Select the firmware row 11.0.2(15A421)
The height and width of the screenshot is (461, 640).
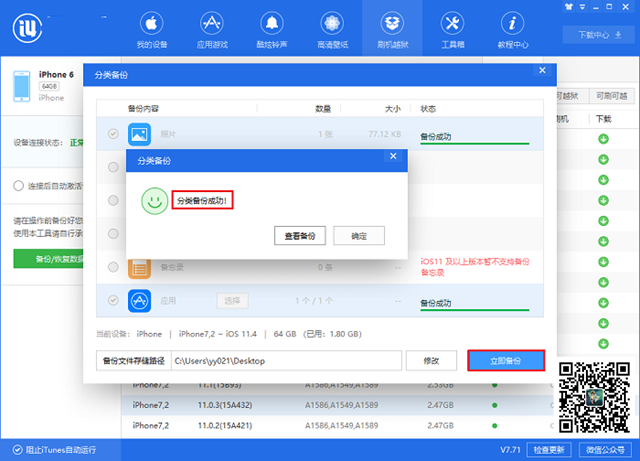pos(337,425)
